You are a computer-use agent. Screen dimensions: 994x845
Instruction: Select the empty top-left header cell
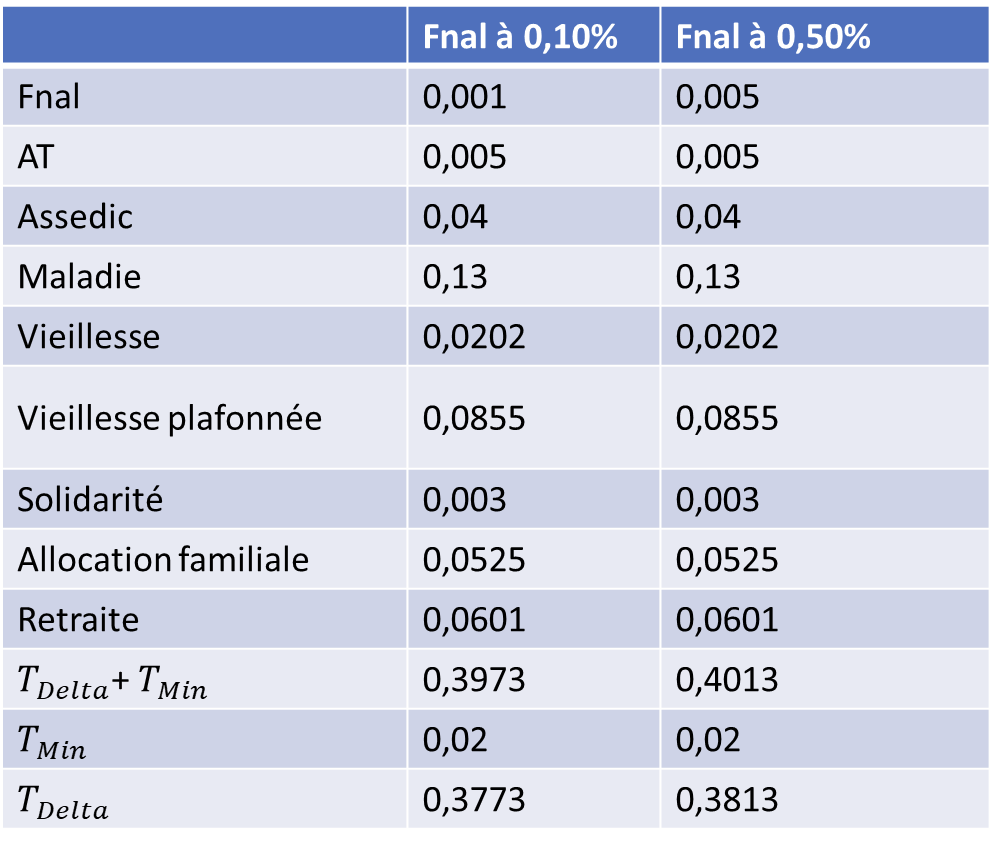(x=204, y=37)
